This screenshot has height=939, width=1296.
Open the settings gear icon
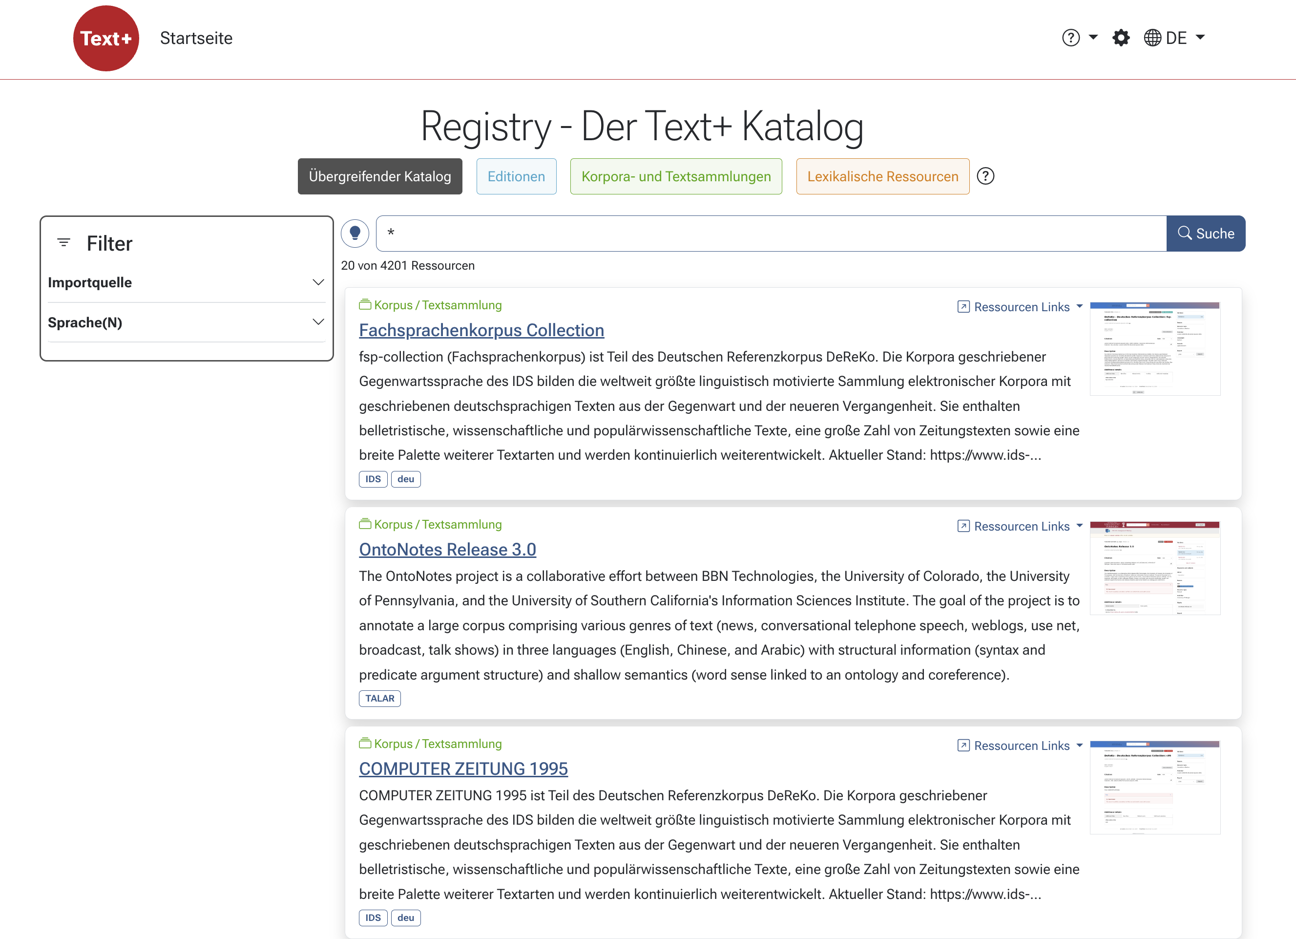click(1121, 38)
